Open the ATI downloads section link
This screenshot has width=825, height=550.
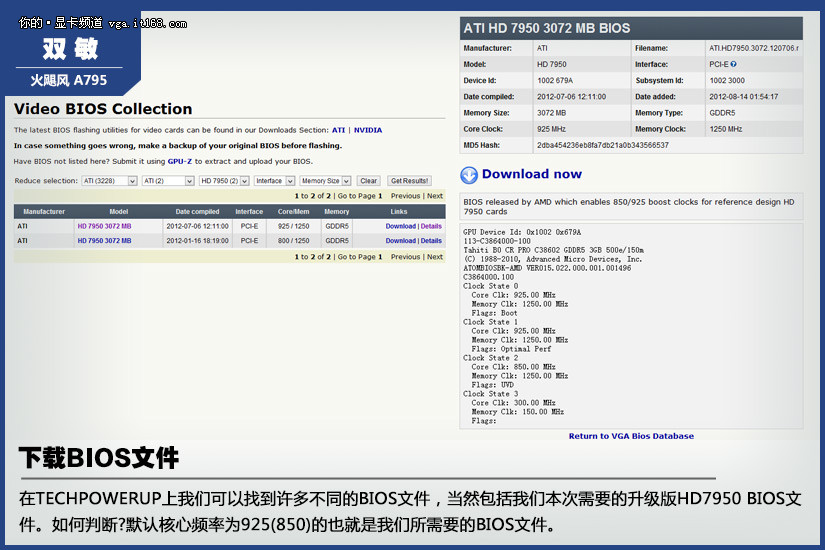pos(338,130)
